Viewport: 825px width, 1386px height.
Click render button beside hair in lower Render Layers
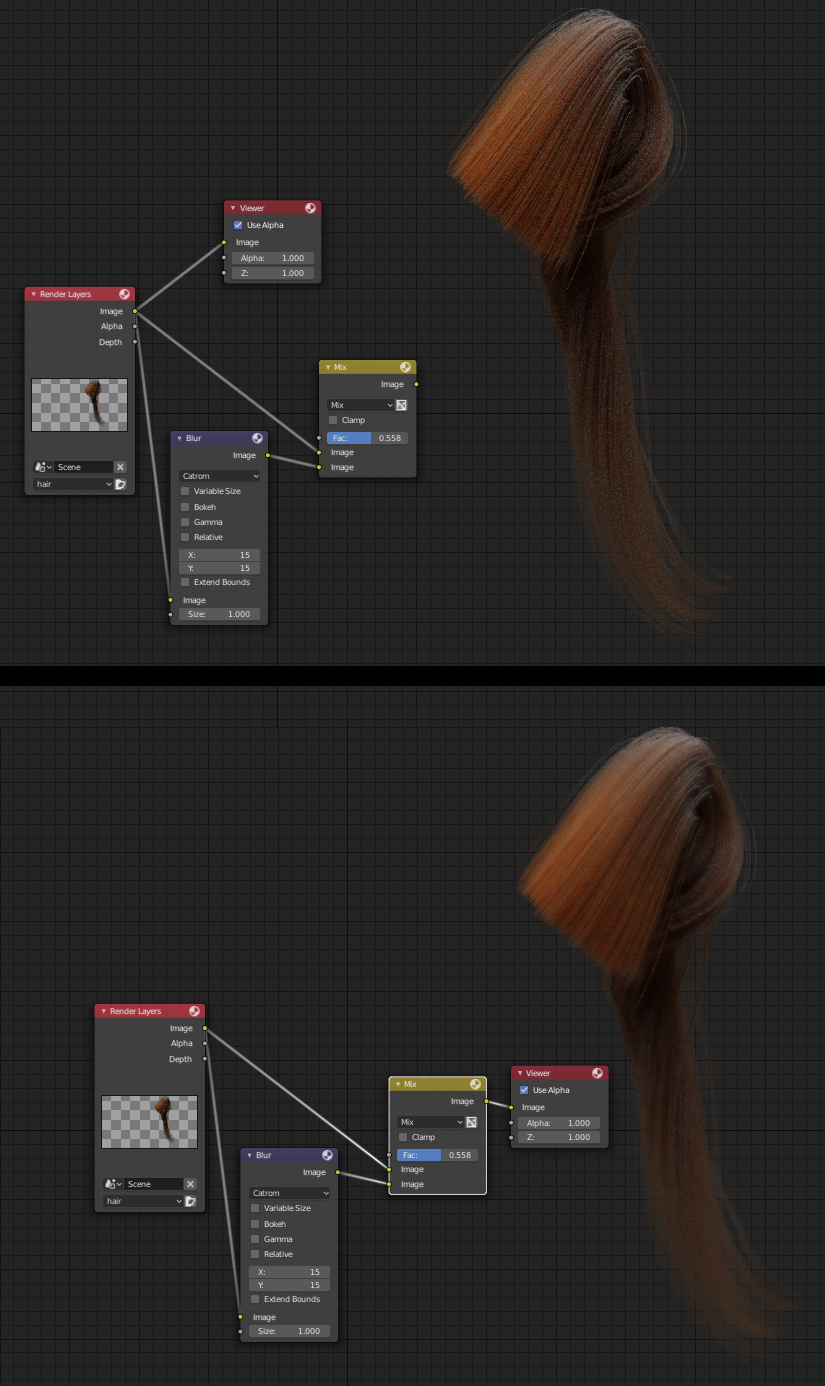click(x=190, y=1201)
